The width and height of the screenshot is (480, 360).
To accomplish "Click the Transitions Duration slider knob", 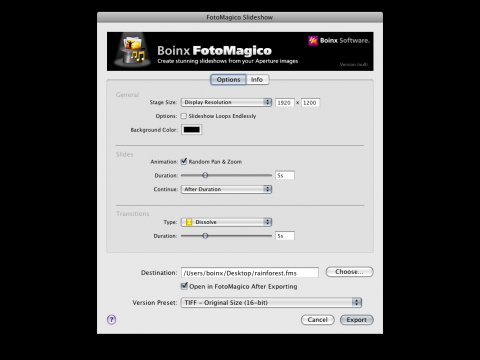I will pos(205,236).
